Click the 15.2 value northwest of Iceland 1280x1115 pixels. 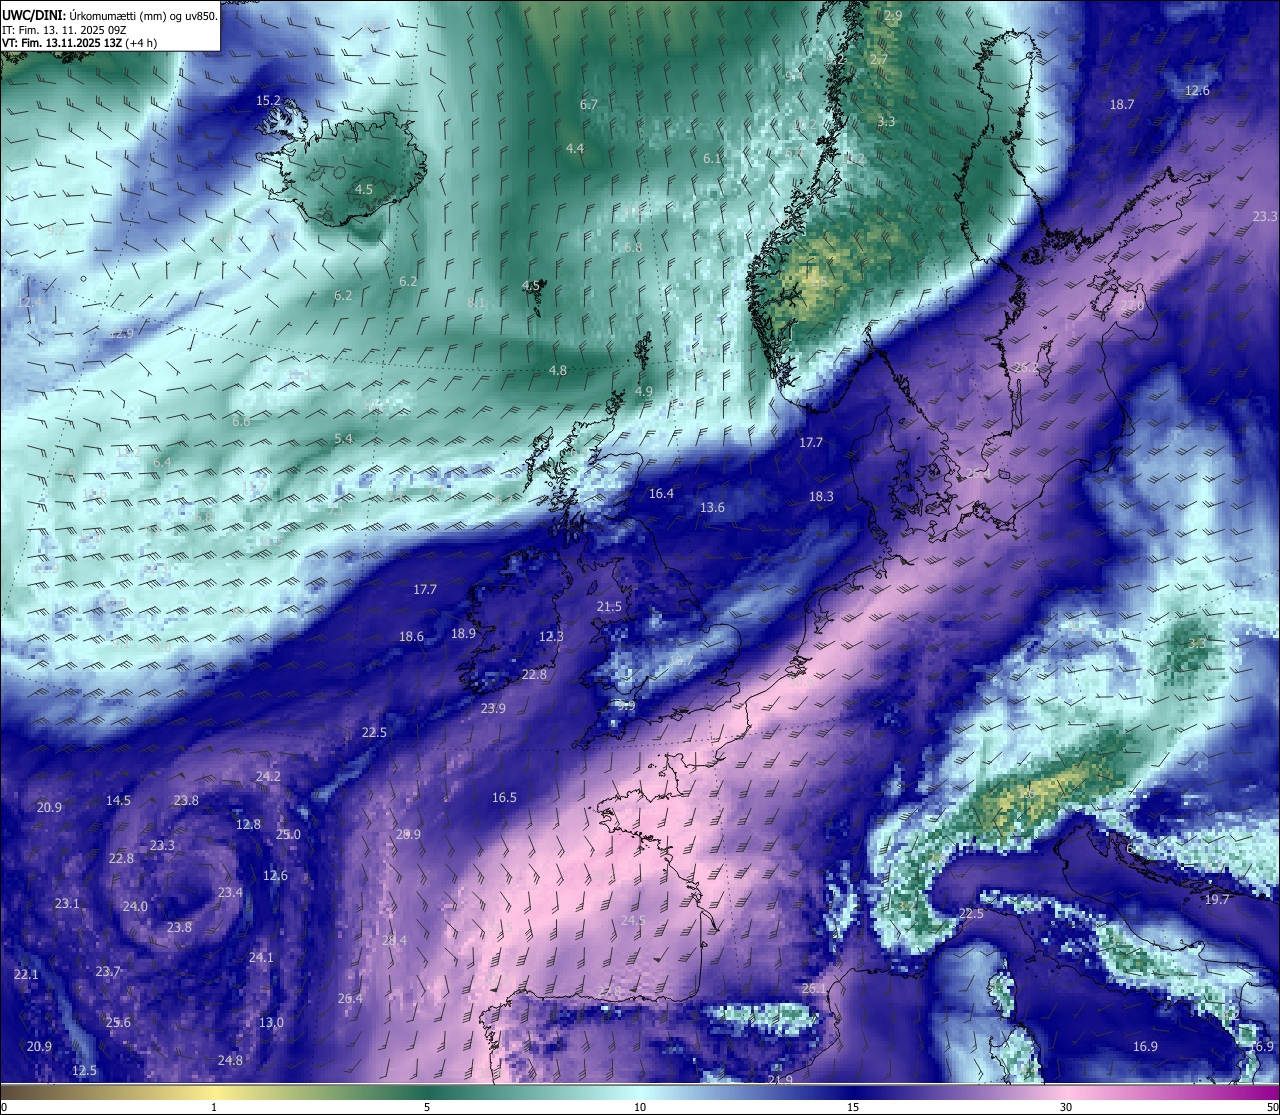(268, 101)
